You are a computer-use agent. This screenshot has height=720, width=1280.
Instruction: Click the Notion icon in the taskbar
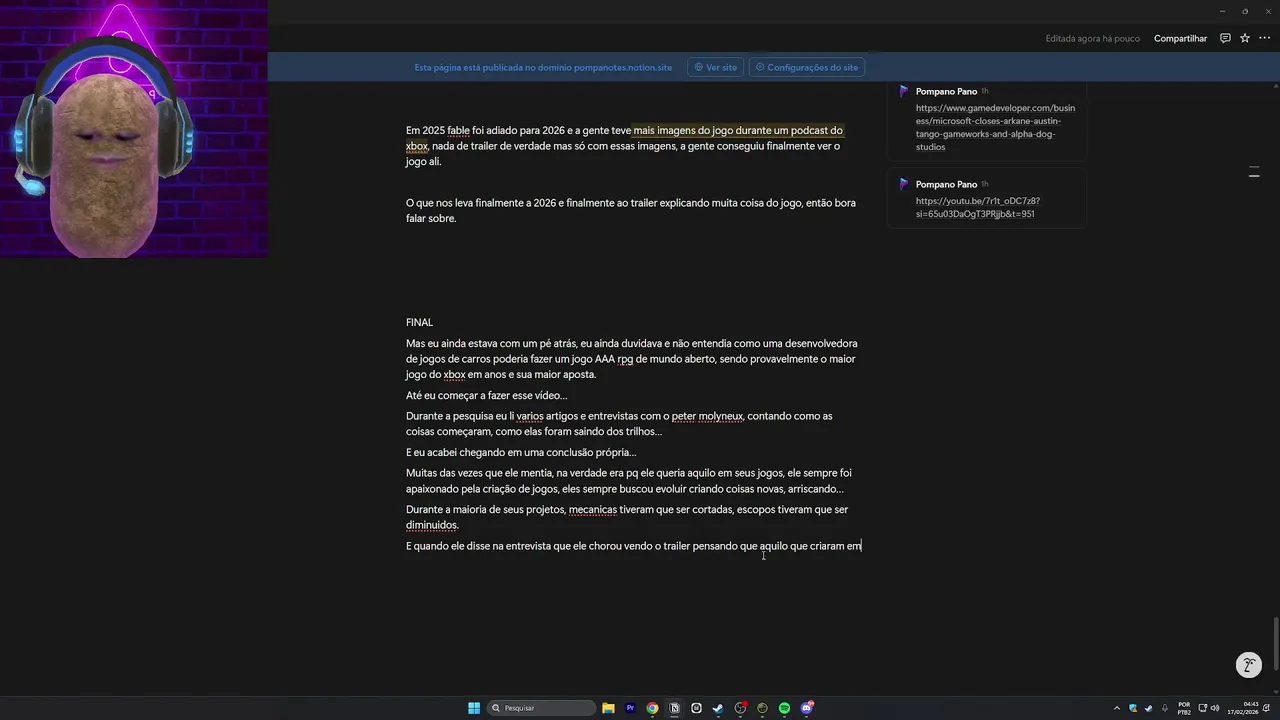click(x=674, y=708)
